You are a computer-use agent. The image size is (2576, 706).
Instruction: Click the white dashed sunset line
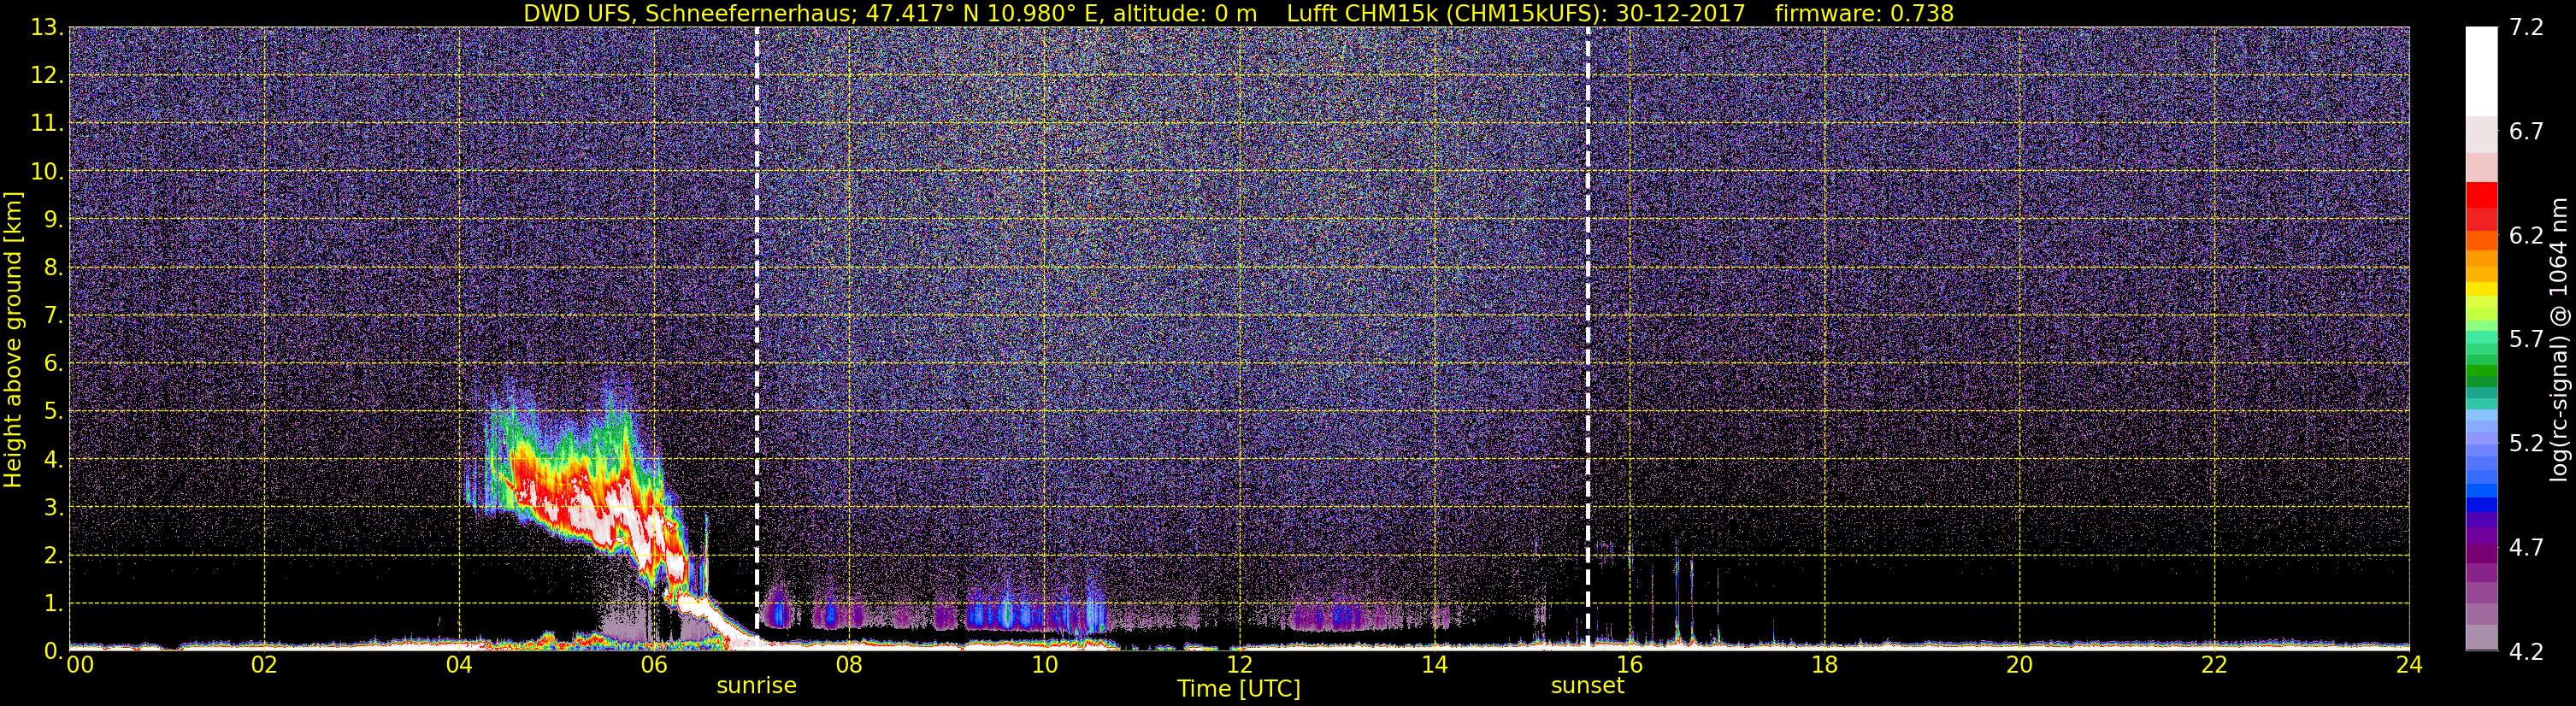click(1588, 339)
